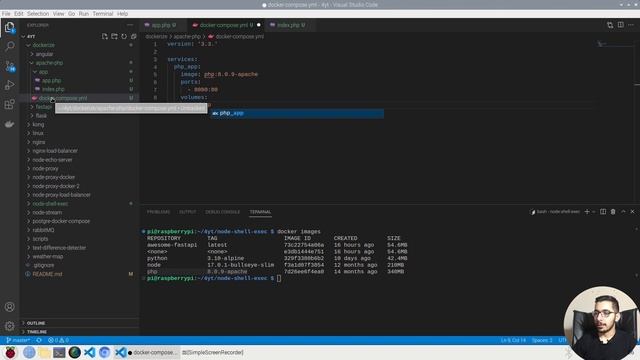Image resolution: width=640 pixels, height=360 pixels.
Task: Open File Manager from taskbar
Action: click(44, 352)
